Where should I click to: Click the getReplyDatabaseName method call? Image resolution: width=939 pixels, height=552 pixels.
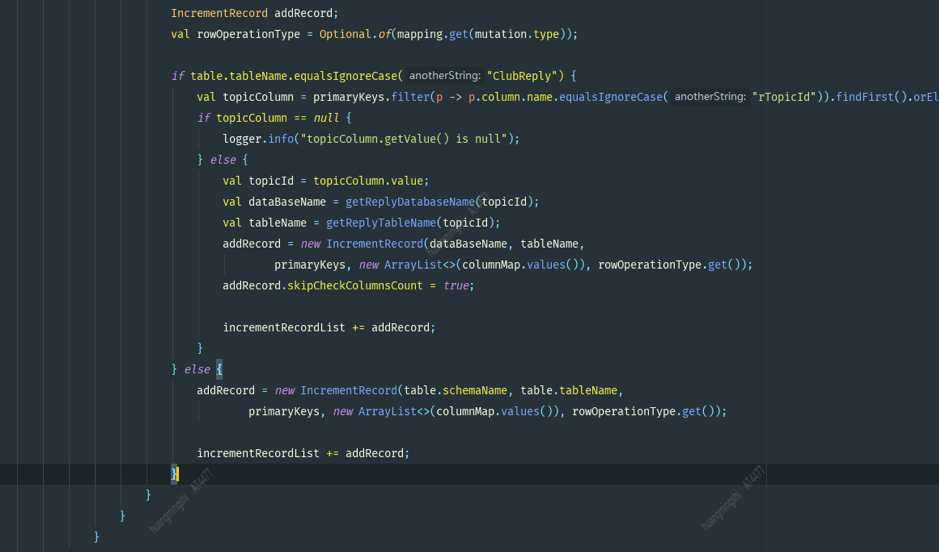(x=410, y=202)
